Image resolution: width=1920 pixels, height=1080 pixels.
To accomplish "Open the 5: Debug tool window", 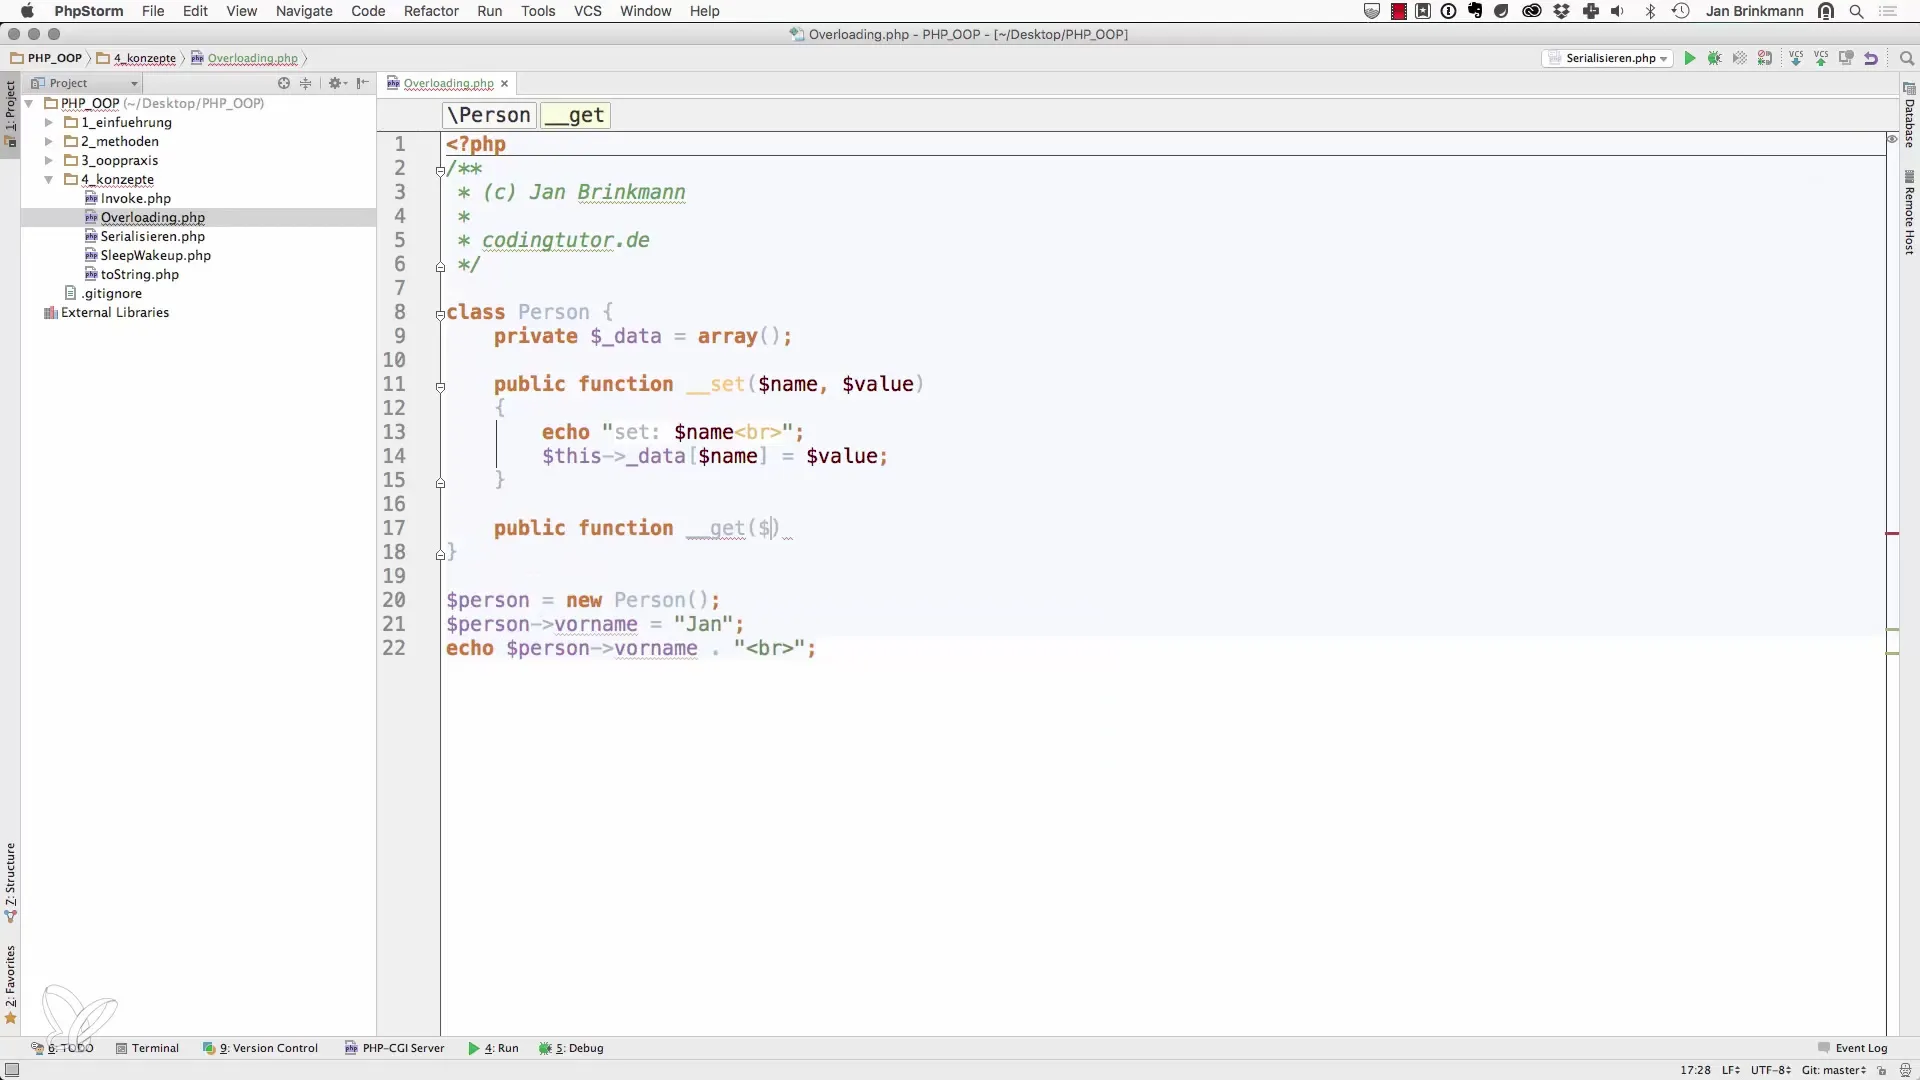I will click(571, 1048).
